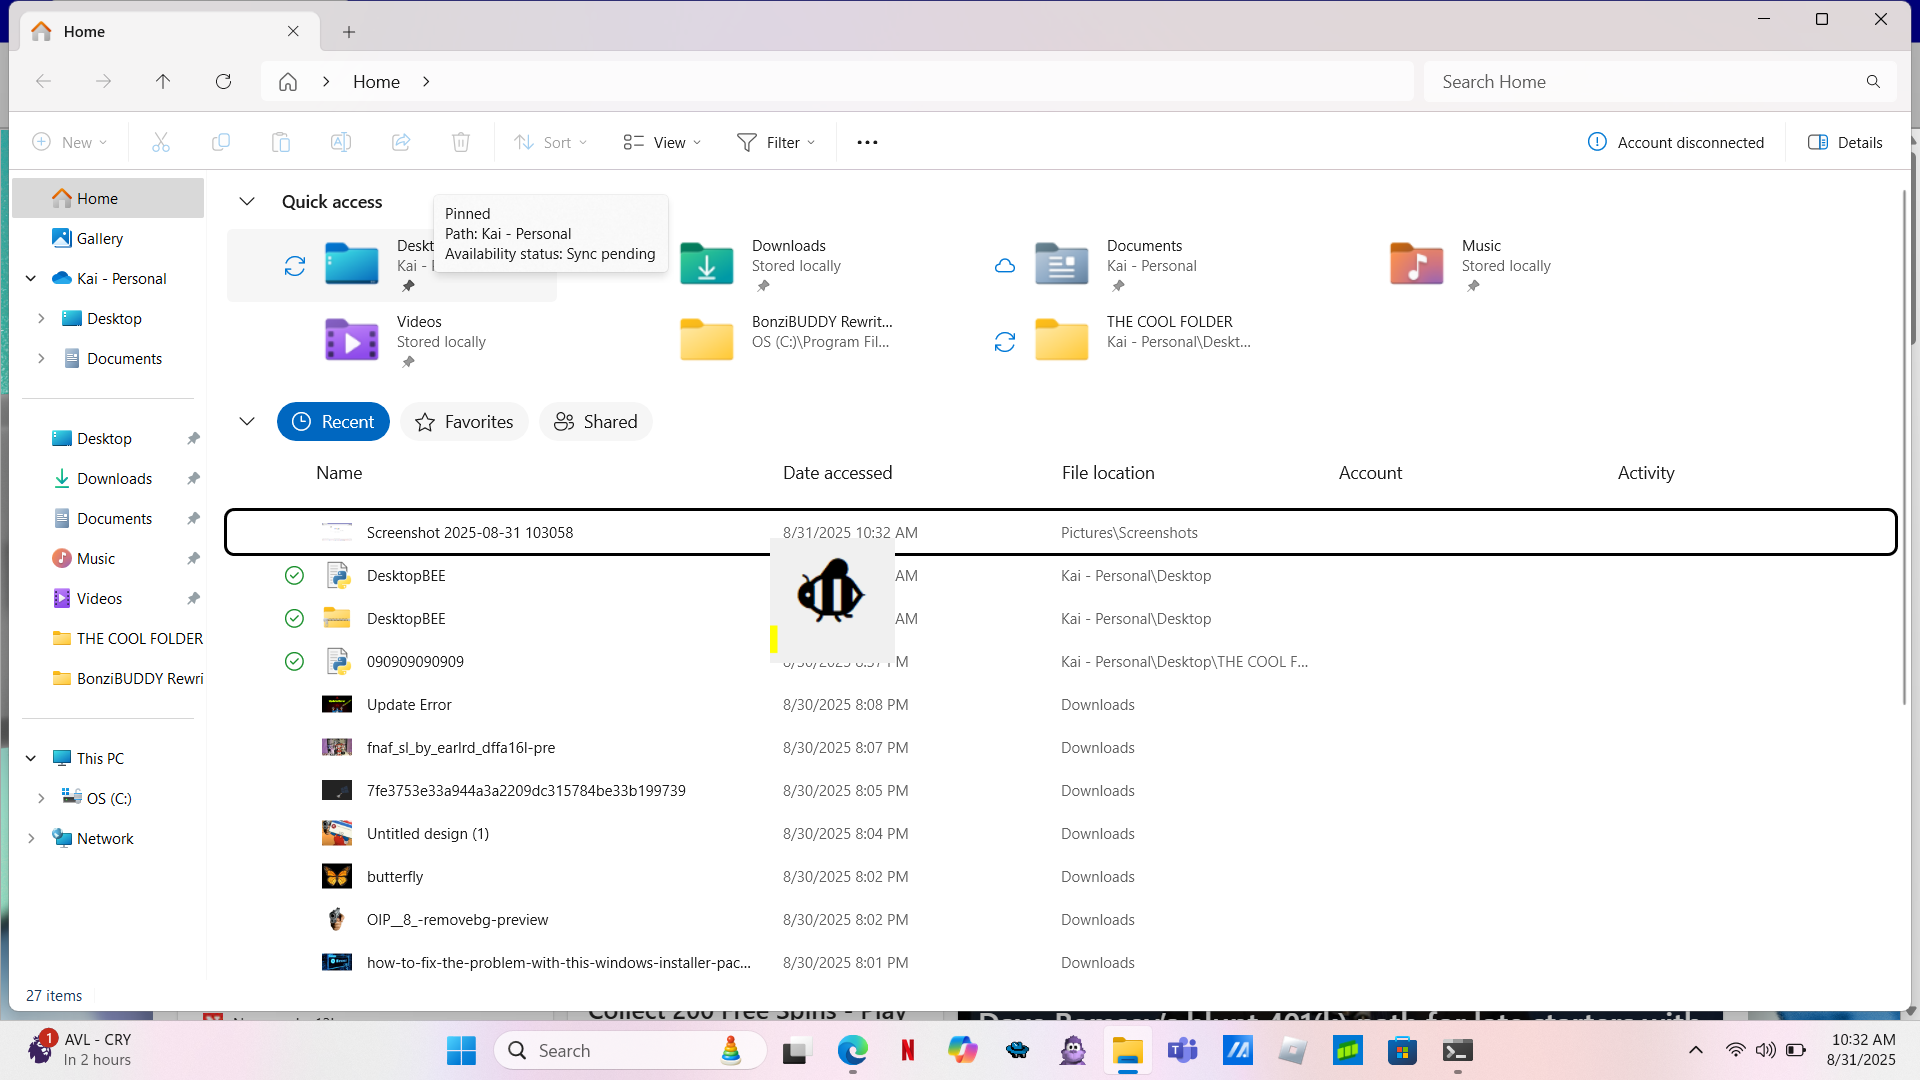The height and width of the screenshot is (1080, 1920).
Task: Open the Filter menu button
Action: (x=776, y=142)
